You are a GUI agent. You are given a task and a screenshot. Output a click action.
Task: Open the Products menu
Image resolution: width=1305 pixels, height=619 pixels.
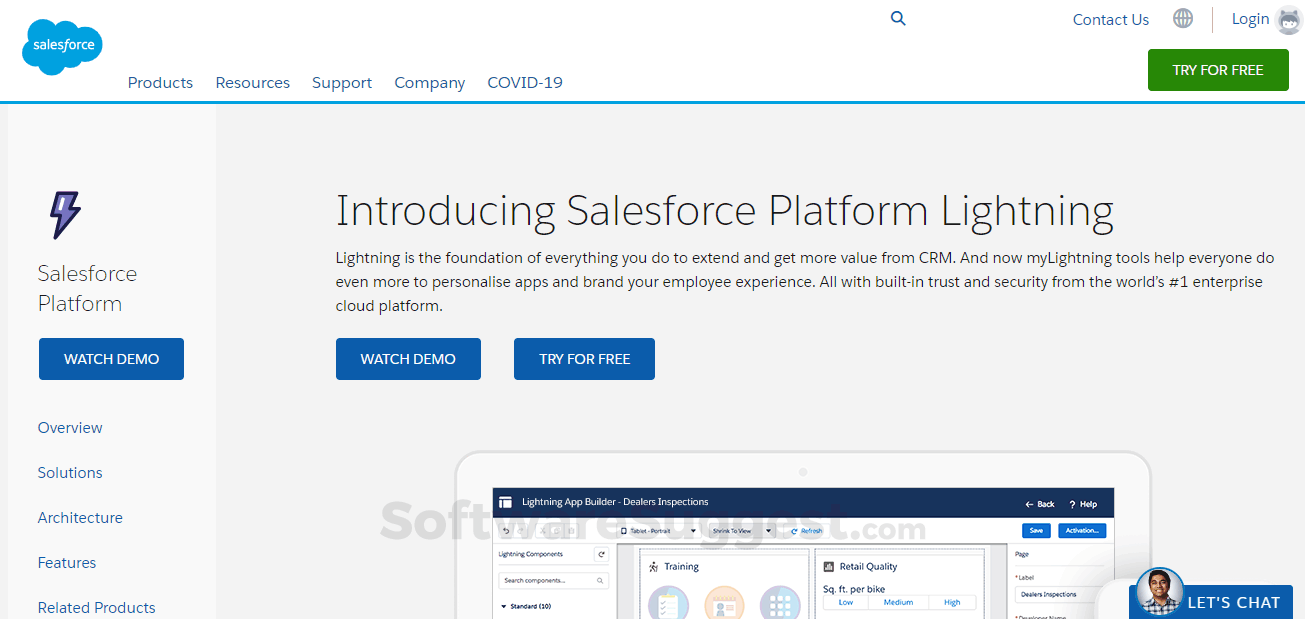pyautogui.click(x=160, y=82)
